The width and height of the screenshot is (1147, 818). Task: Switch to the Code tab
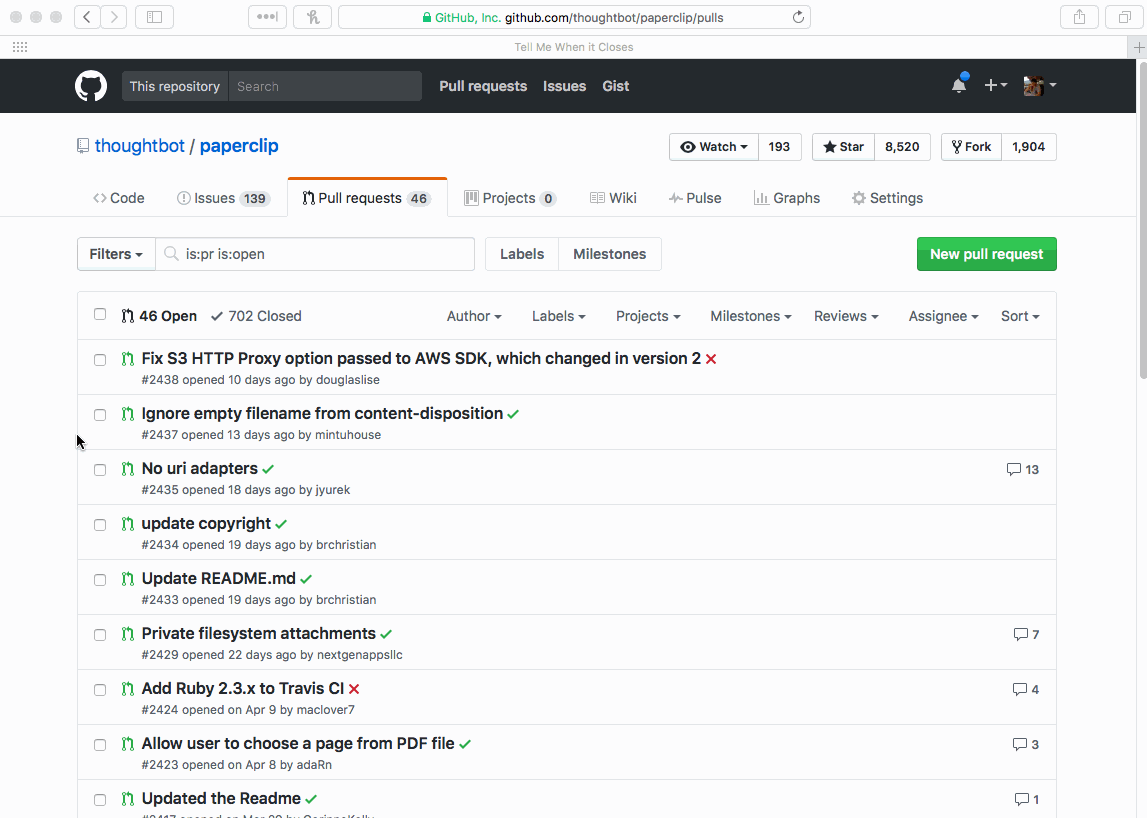tap(119, 198)
